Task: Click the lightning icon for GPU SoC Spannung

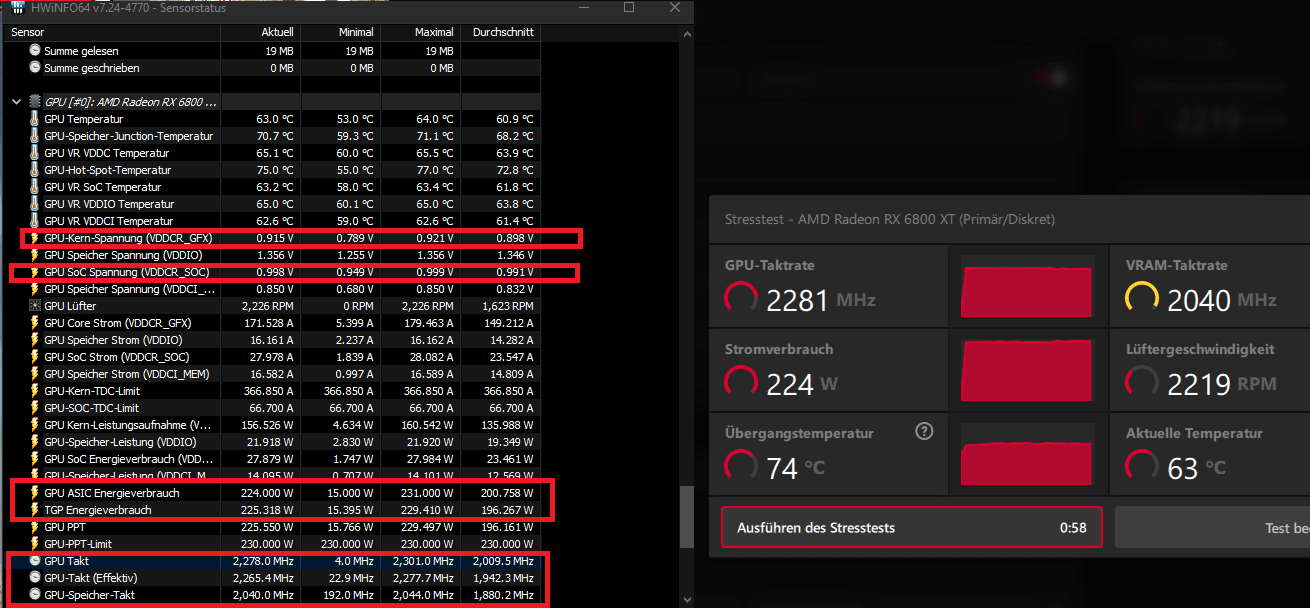Action: click(36, 272)
